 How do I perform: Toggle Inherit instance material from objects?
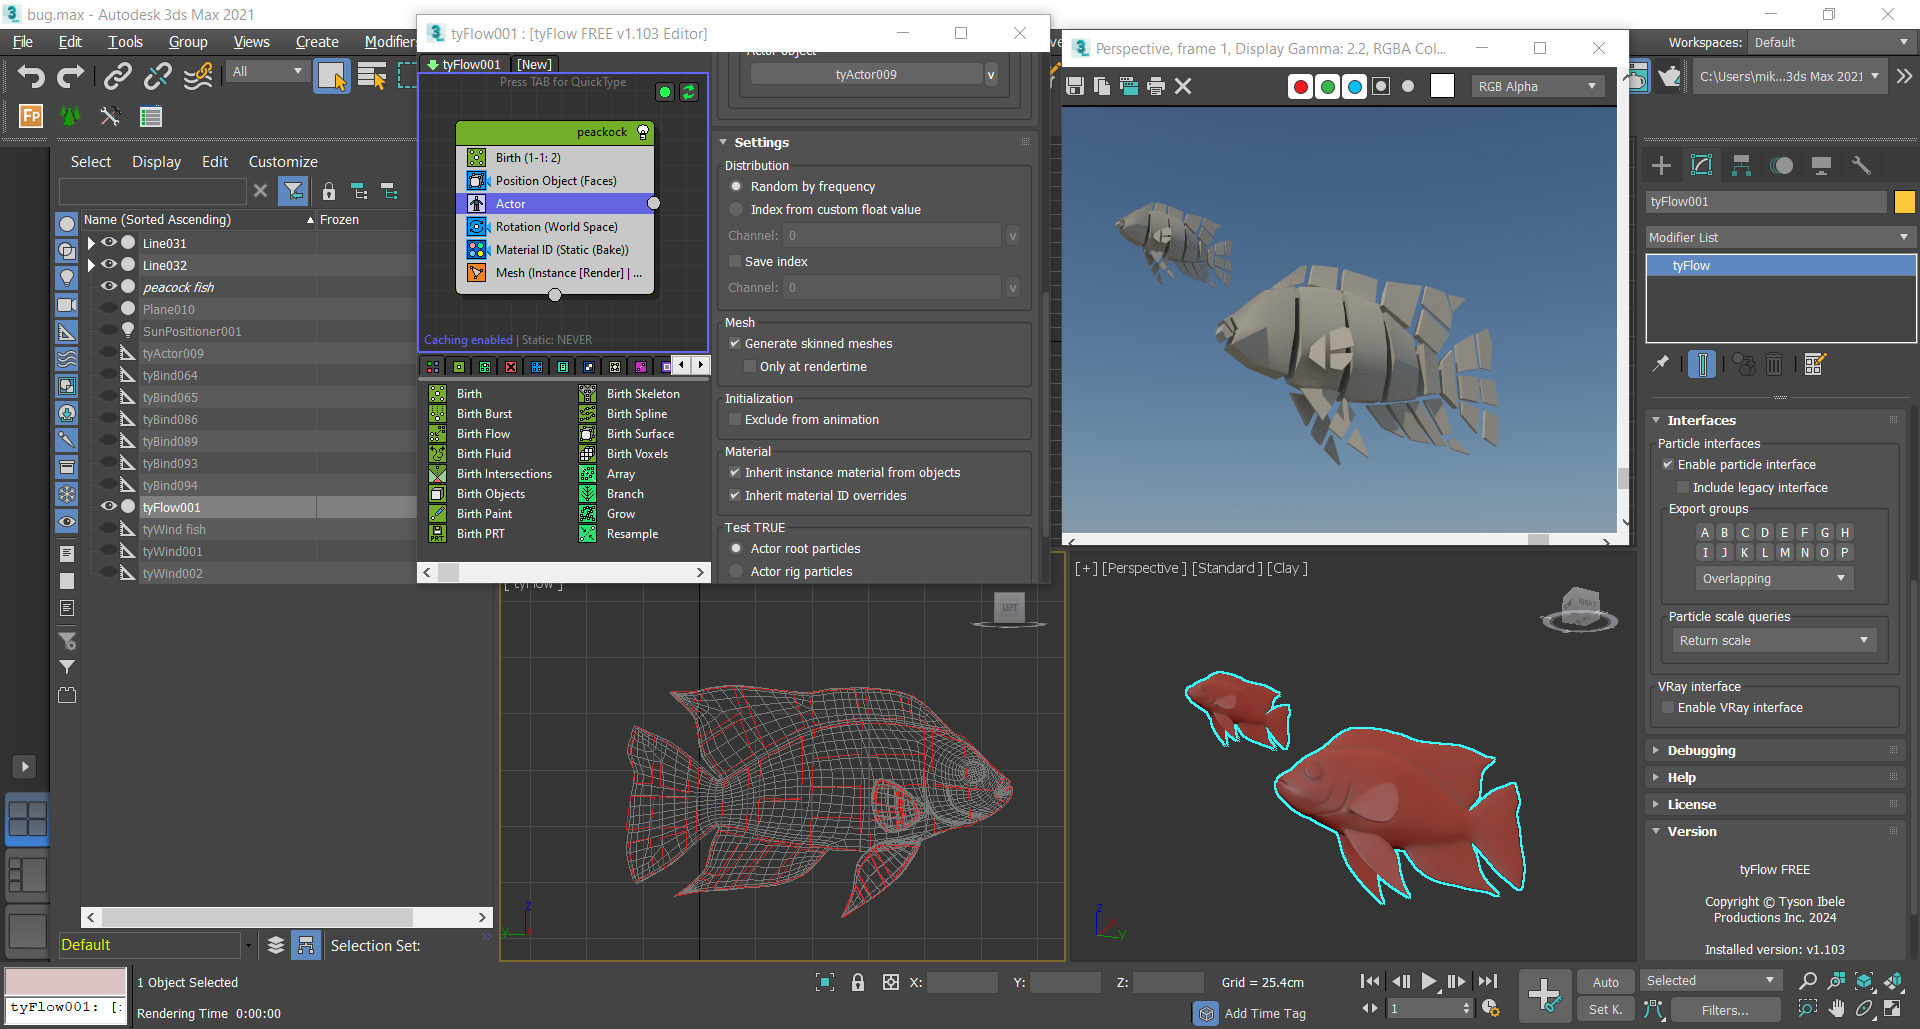click(x=735, y=472)
